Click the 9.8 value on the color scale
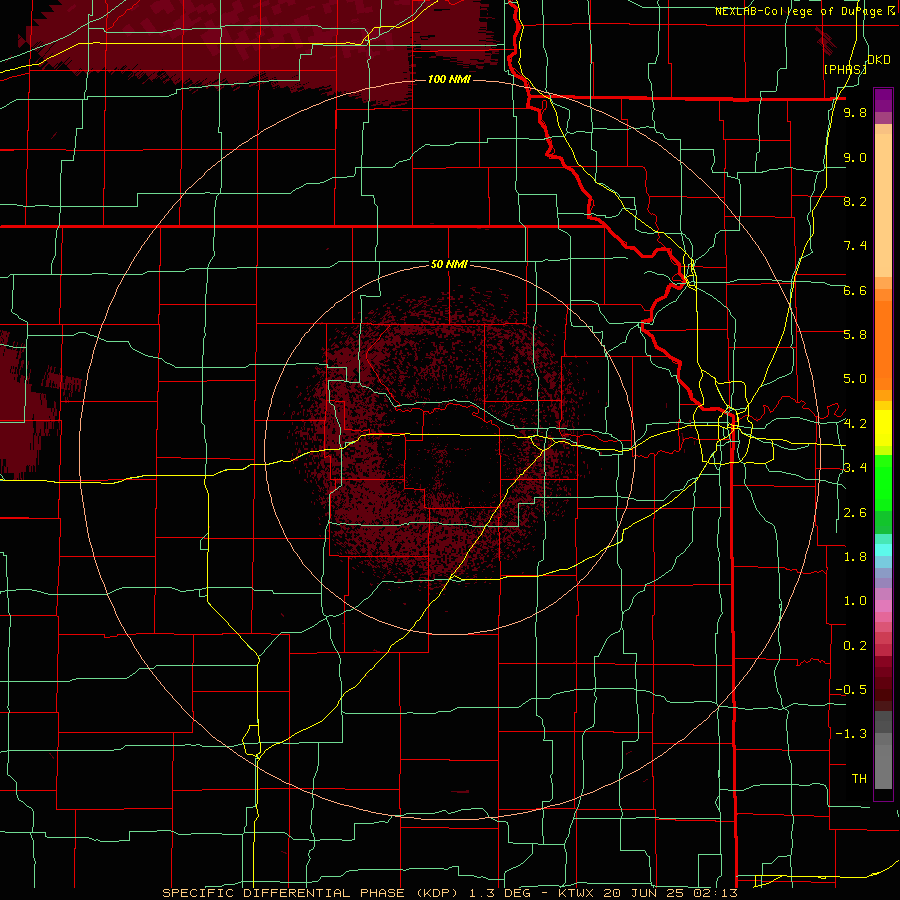 [855, 113]
